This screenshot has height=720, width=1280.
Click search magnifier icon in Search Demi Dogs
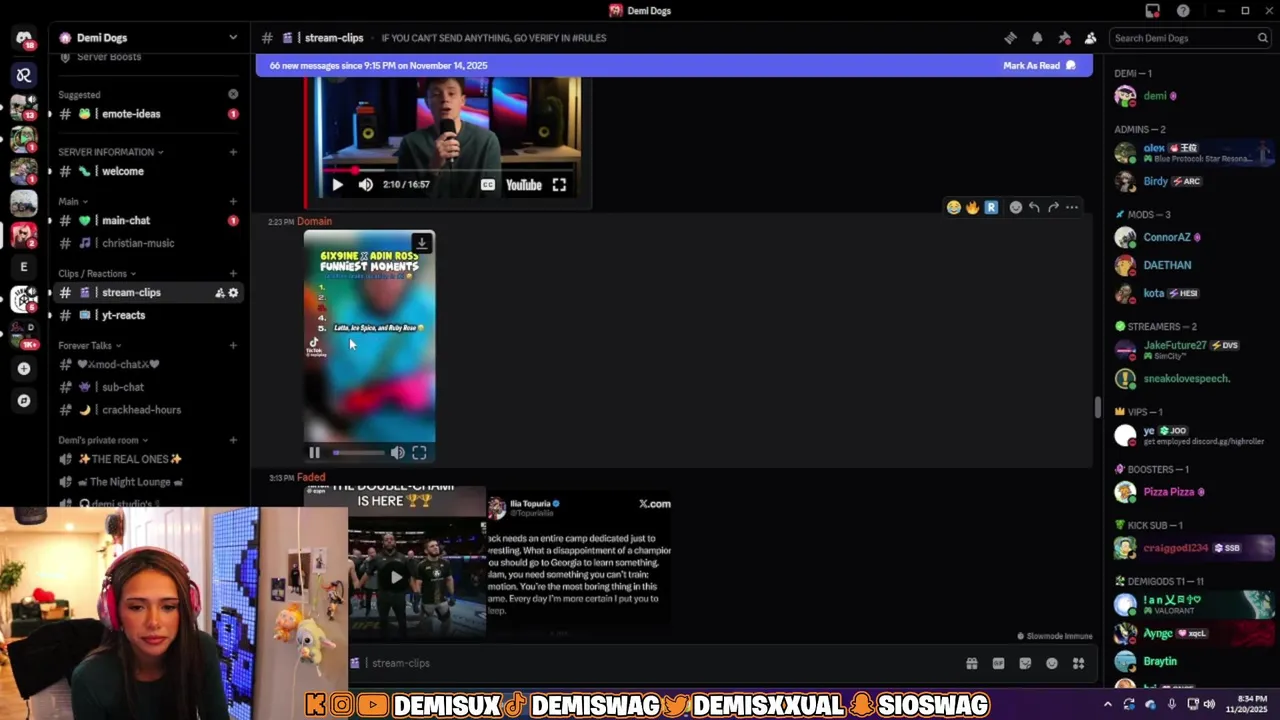coord(1263,38)
